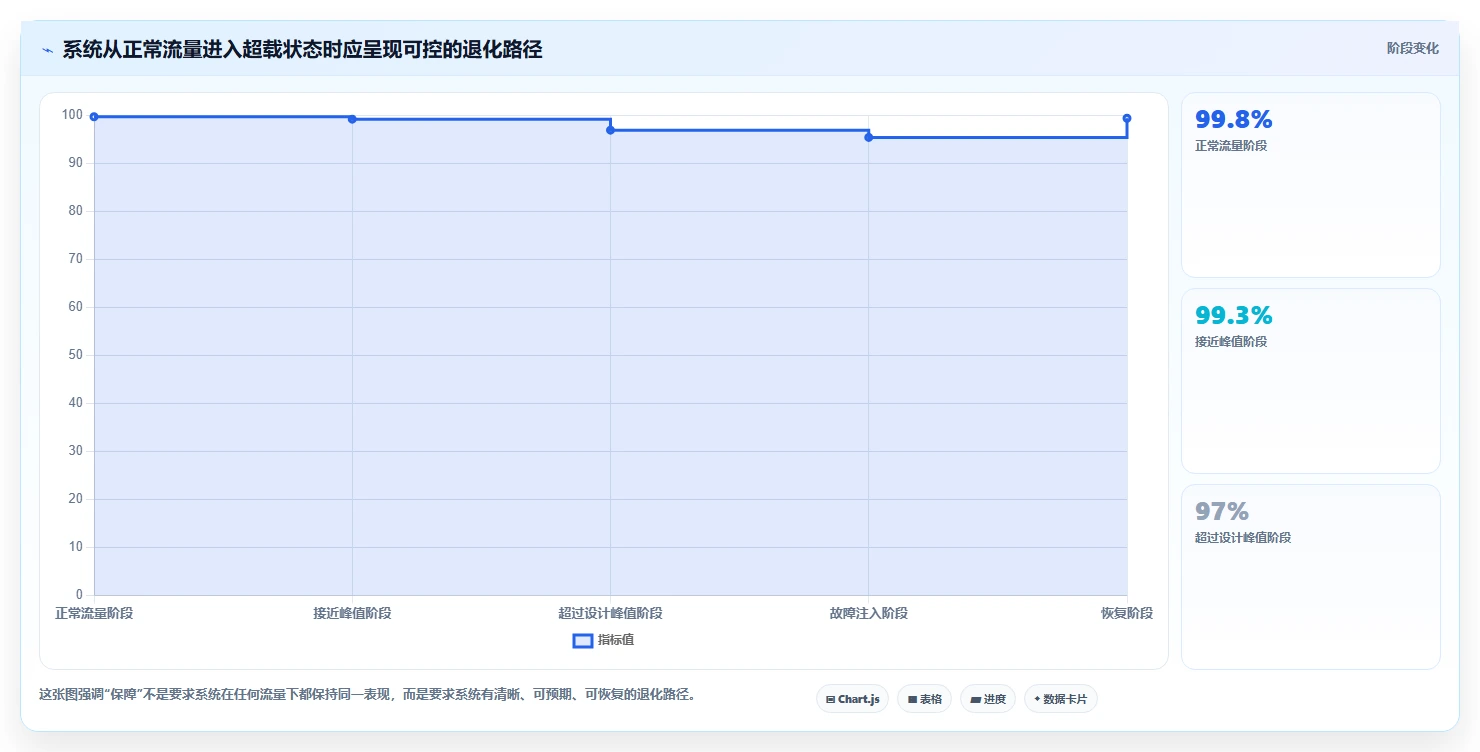Select the 表格 tag
The width and height of the screenshot is (1480, 752).
tap(924, 699)
